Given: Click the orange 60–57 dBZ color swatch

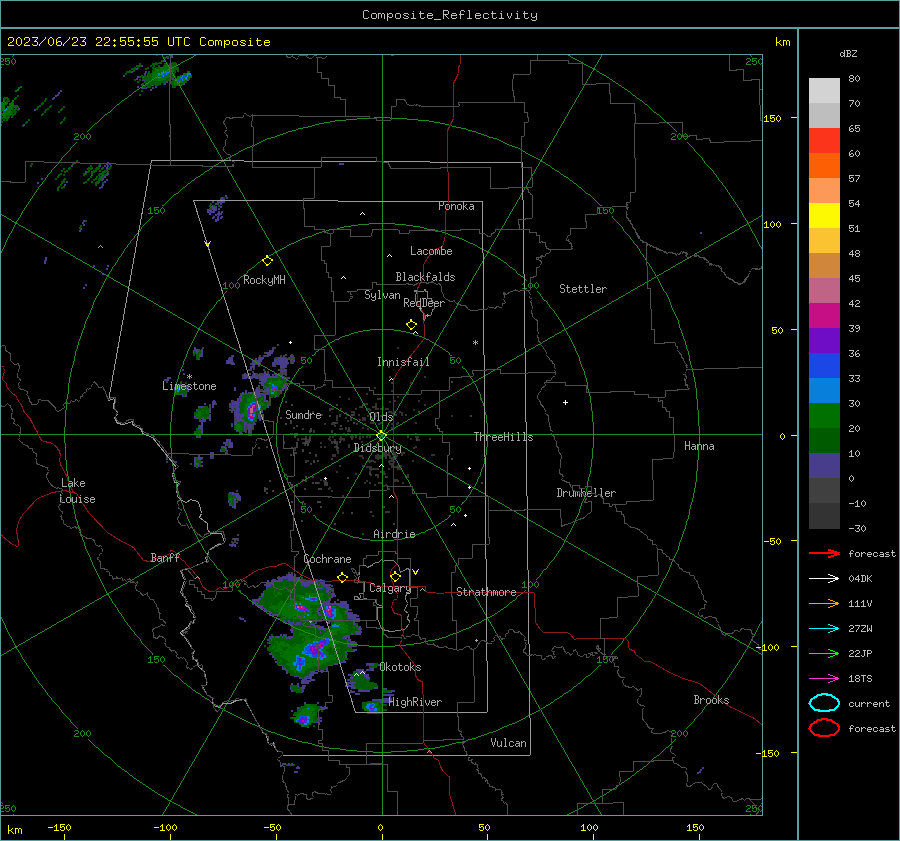Looking at the screenshot, I should coord(824,165).
